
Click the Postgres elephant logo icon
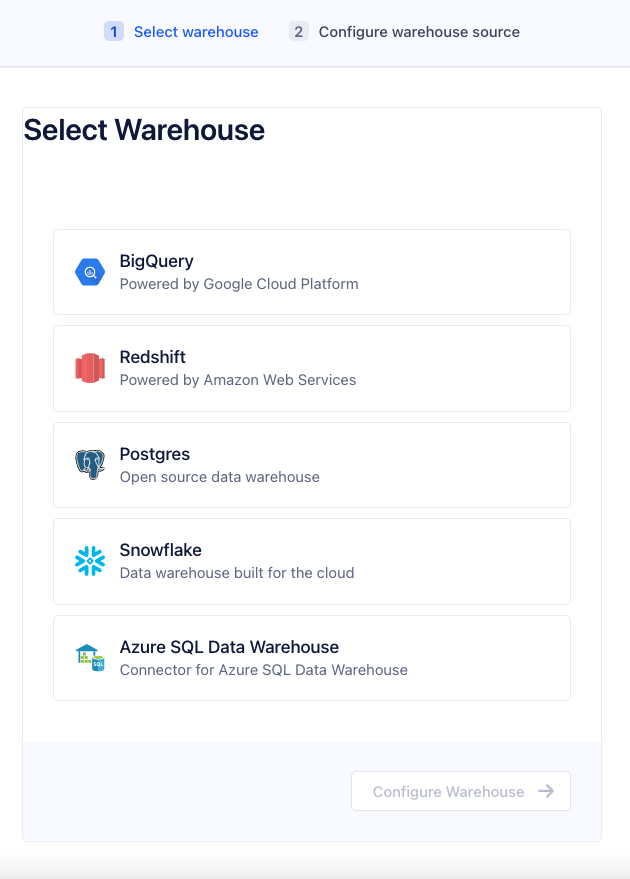pos(90,465)
